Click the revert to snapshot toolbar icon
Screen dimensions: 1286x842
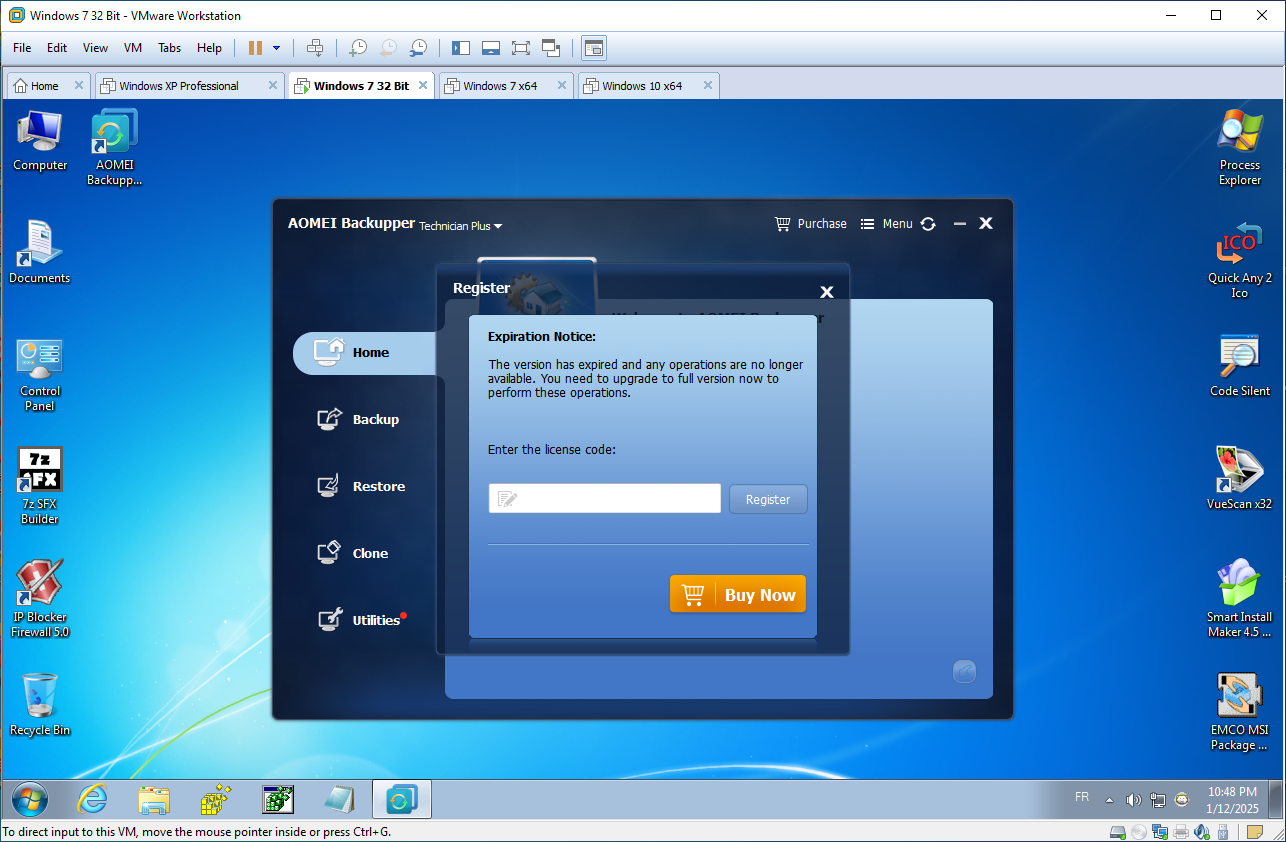tap(388, 48)
